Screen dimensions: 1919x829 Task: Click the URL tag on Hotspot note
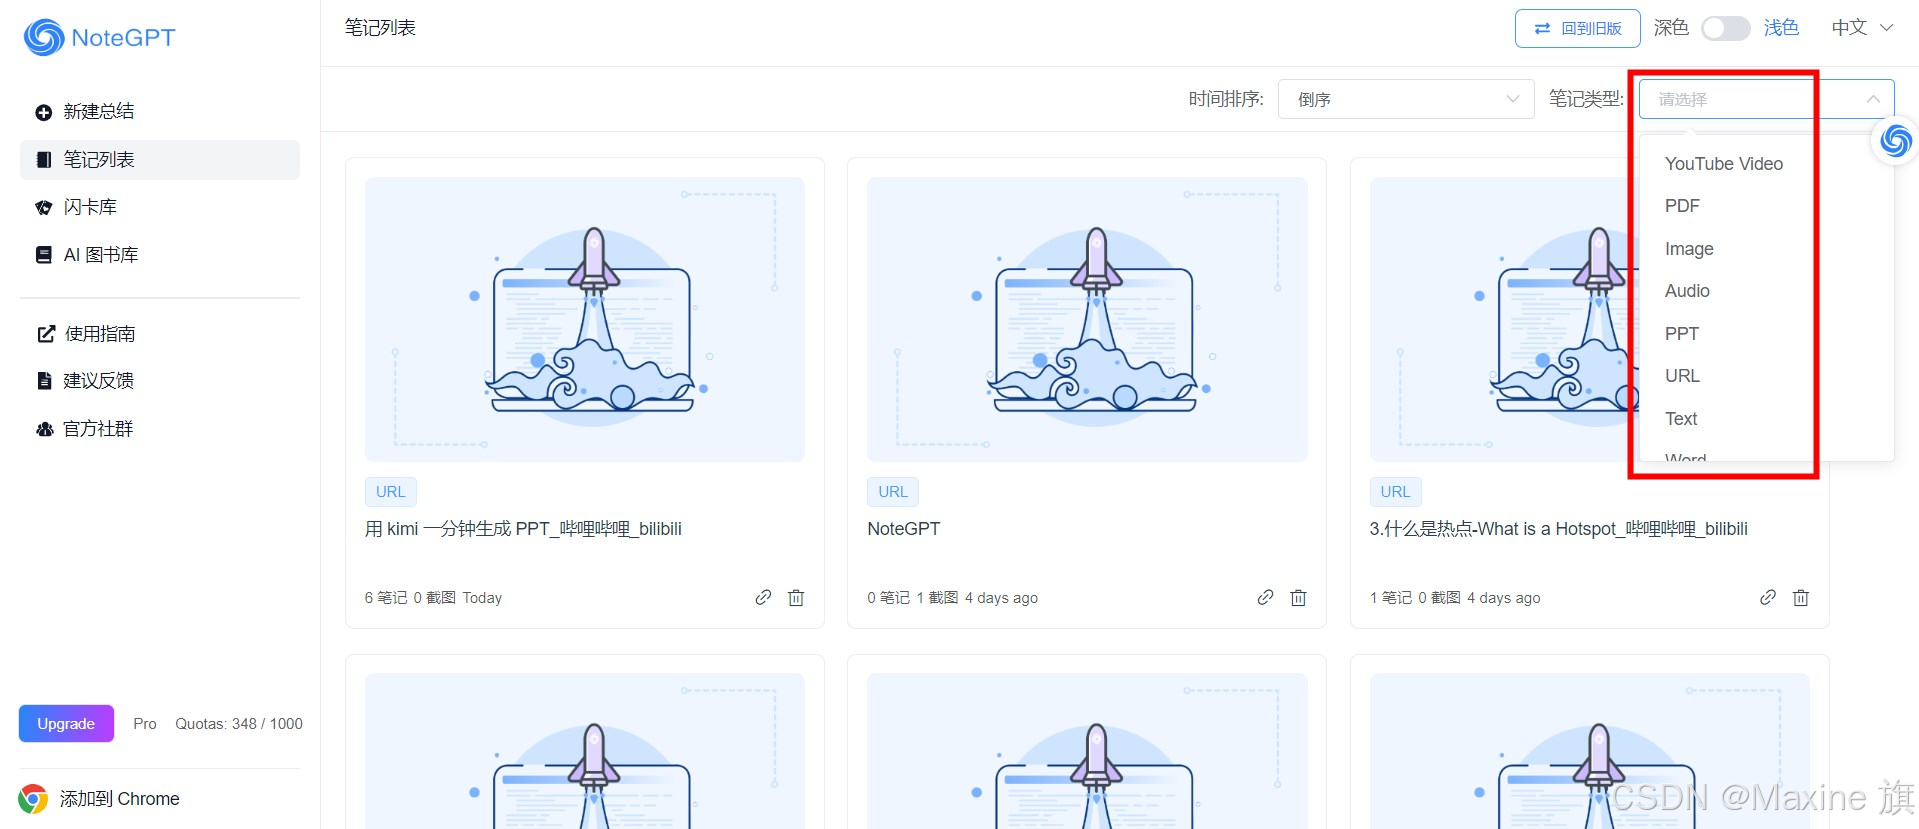click(x=1395, y=492)
